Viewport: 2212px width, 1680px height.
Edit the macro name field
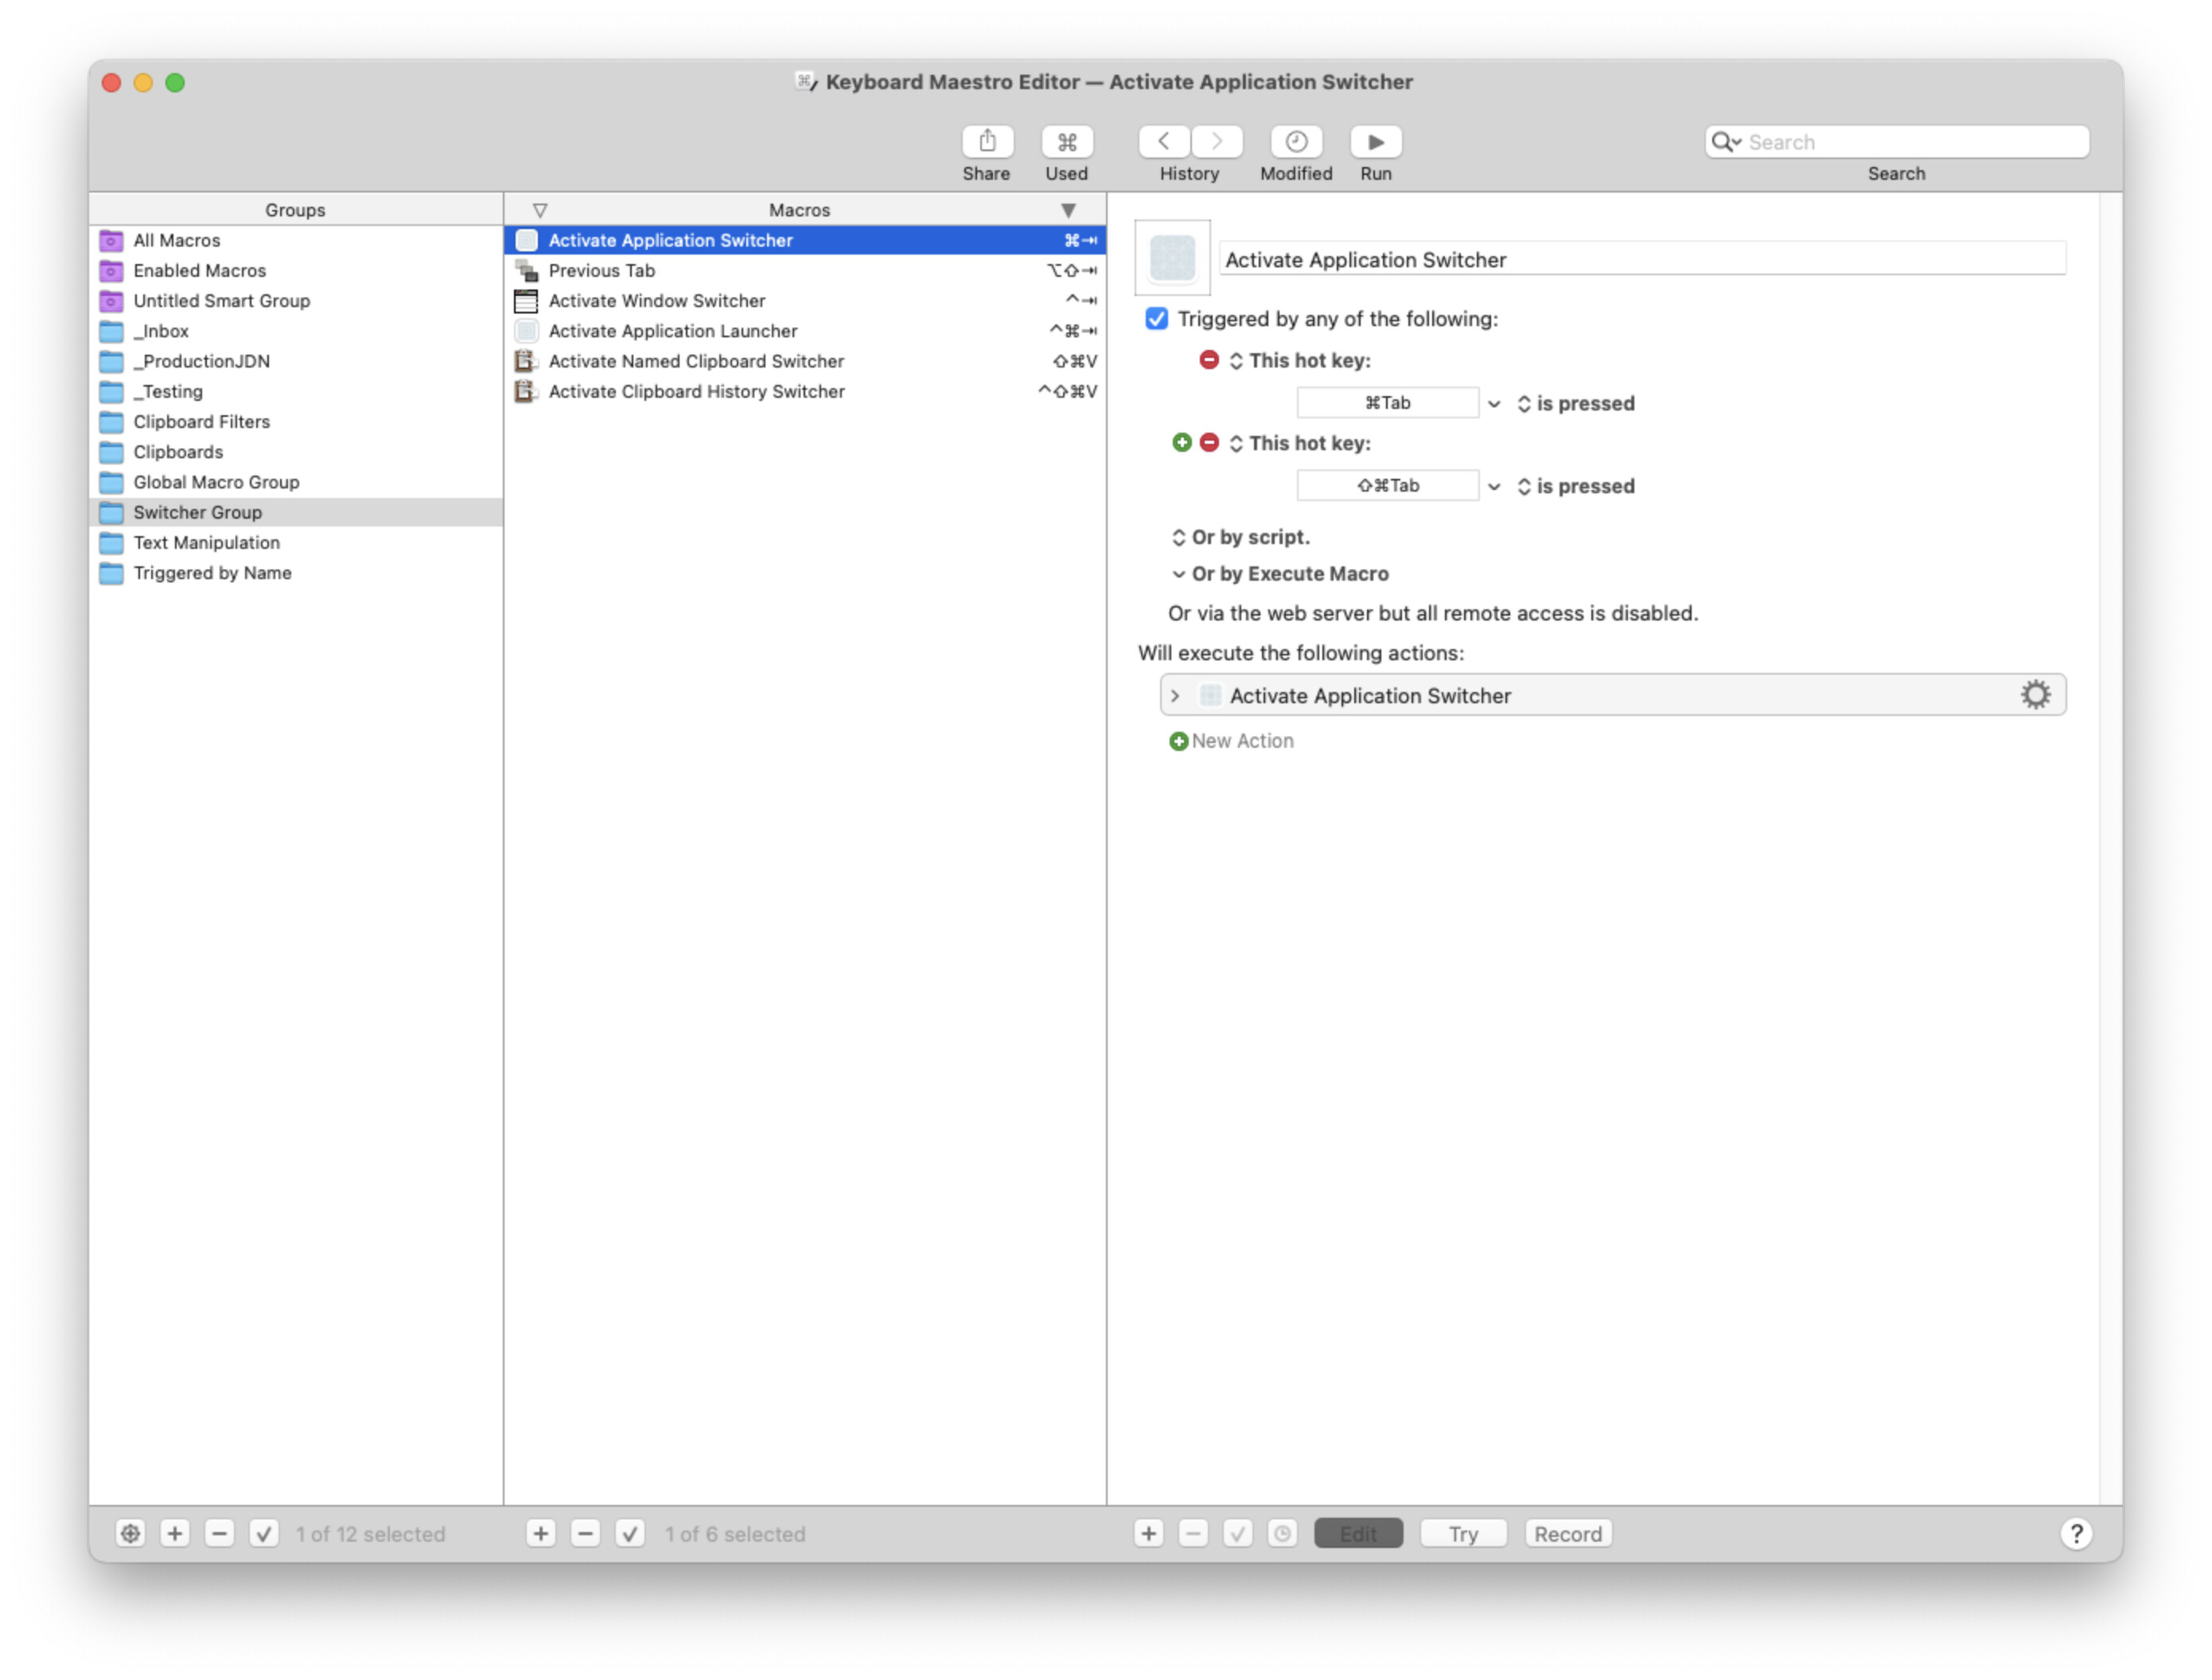point(1642,260)
